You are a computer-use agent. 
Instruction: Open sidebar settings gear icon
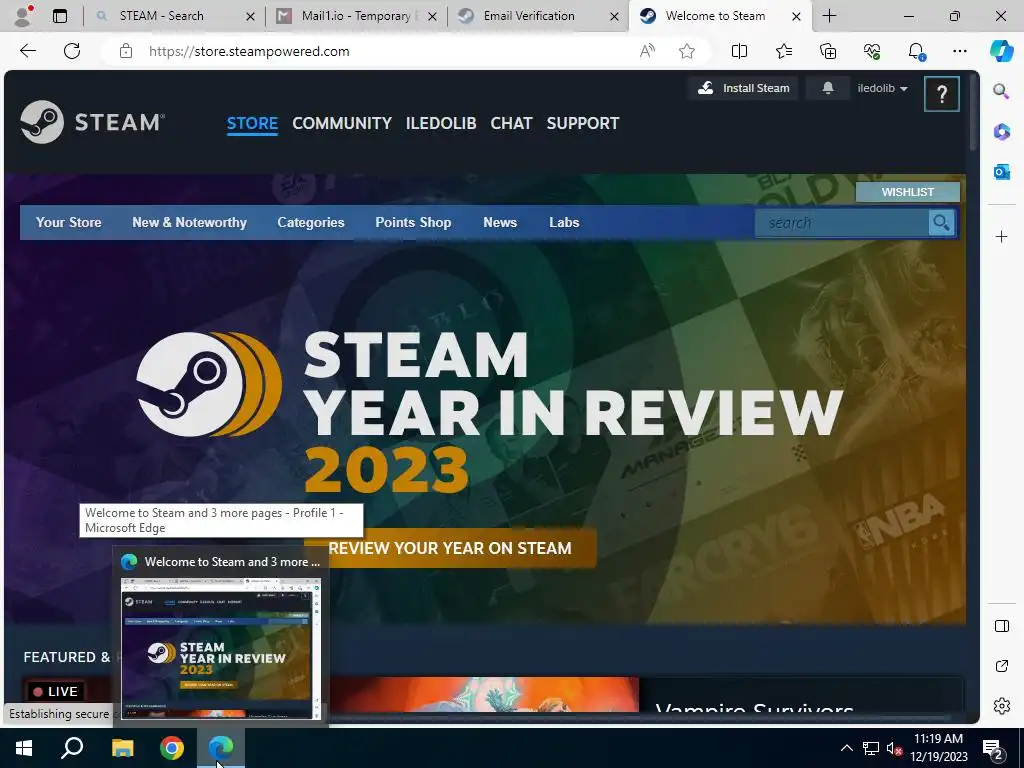[1001, 706]
